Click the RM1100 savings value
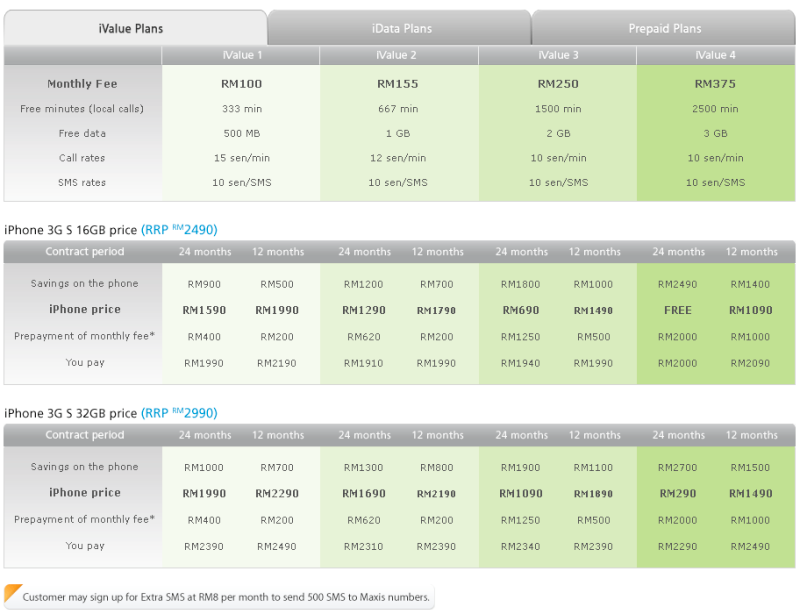The width and height of the screenshot is (800, 614). (593, 468)
